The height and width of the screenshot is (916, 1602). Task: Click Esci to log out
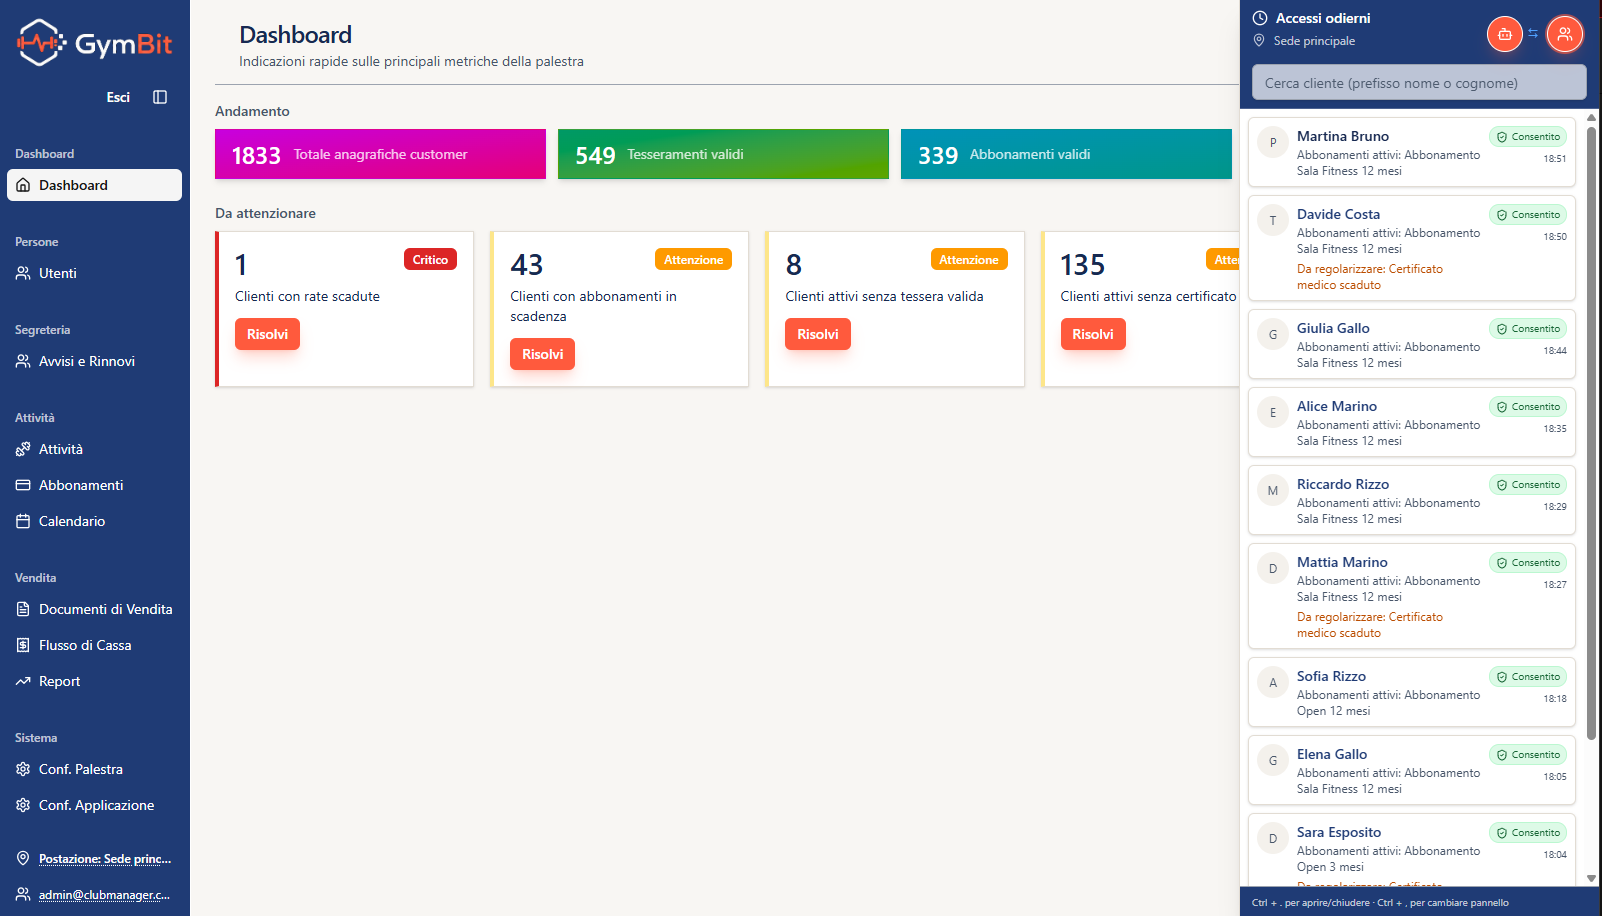click(x=118, y=97)
